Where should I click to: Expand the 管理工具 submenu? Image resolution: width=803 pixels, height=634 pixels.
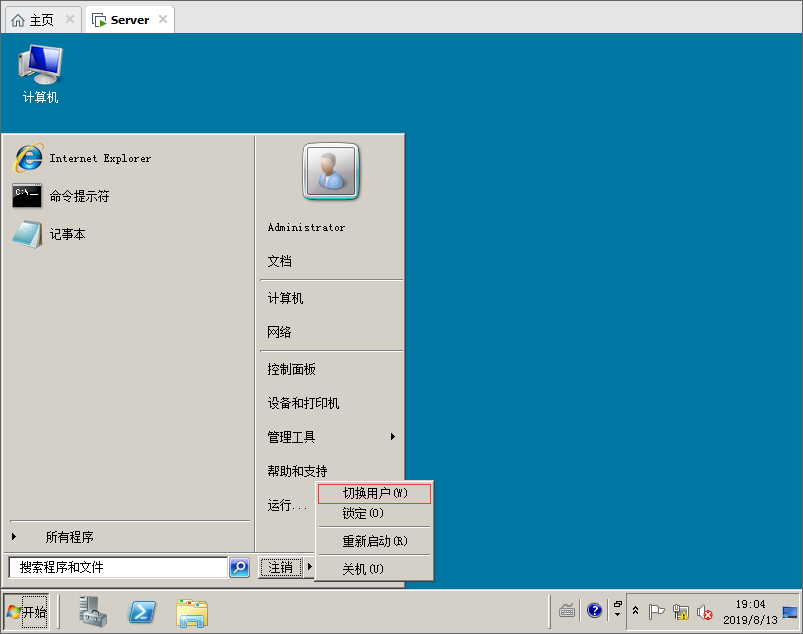coord(331,437)
